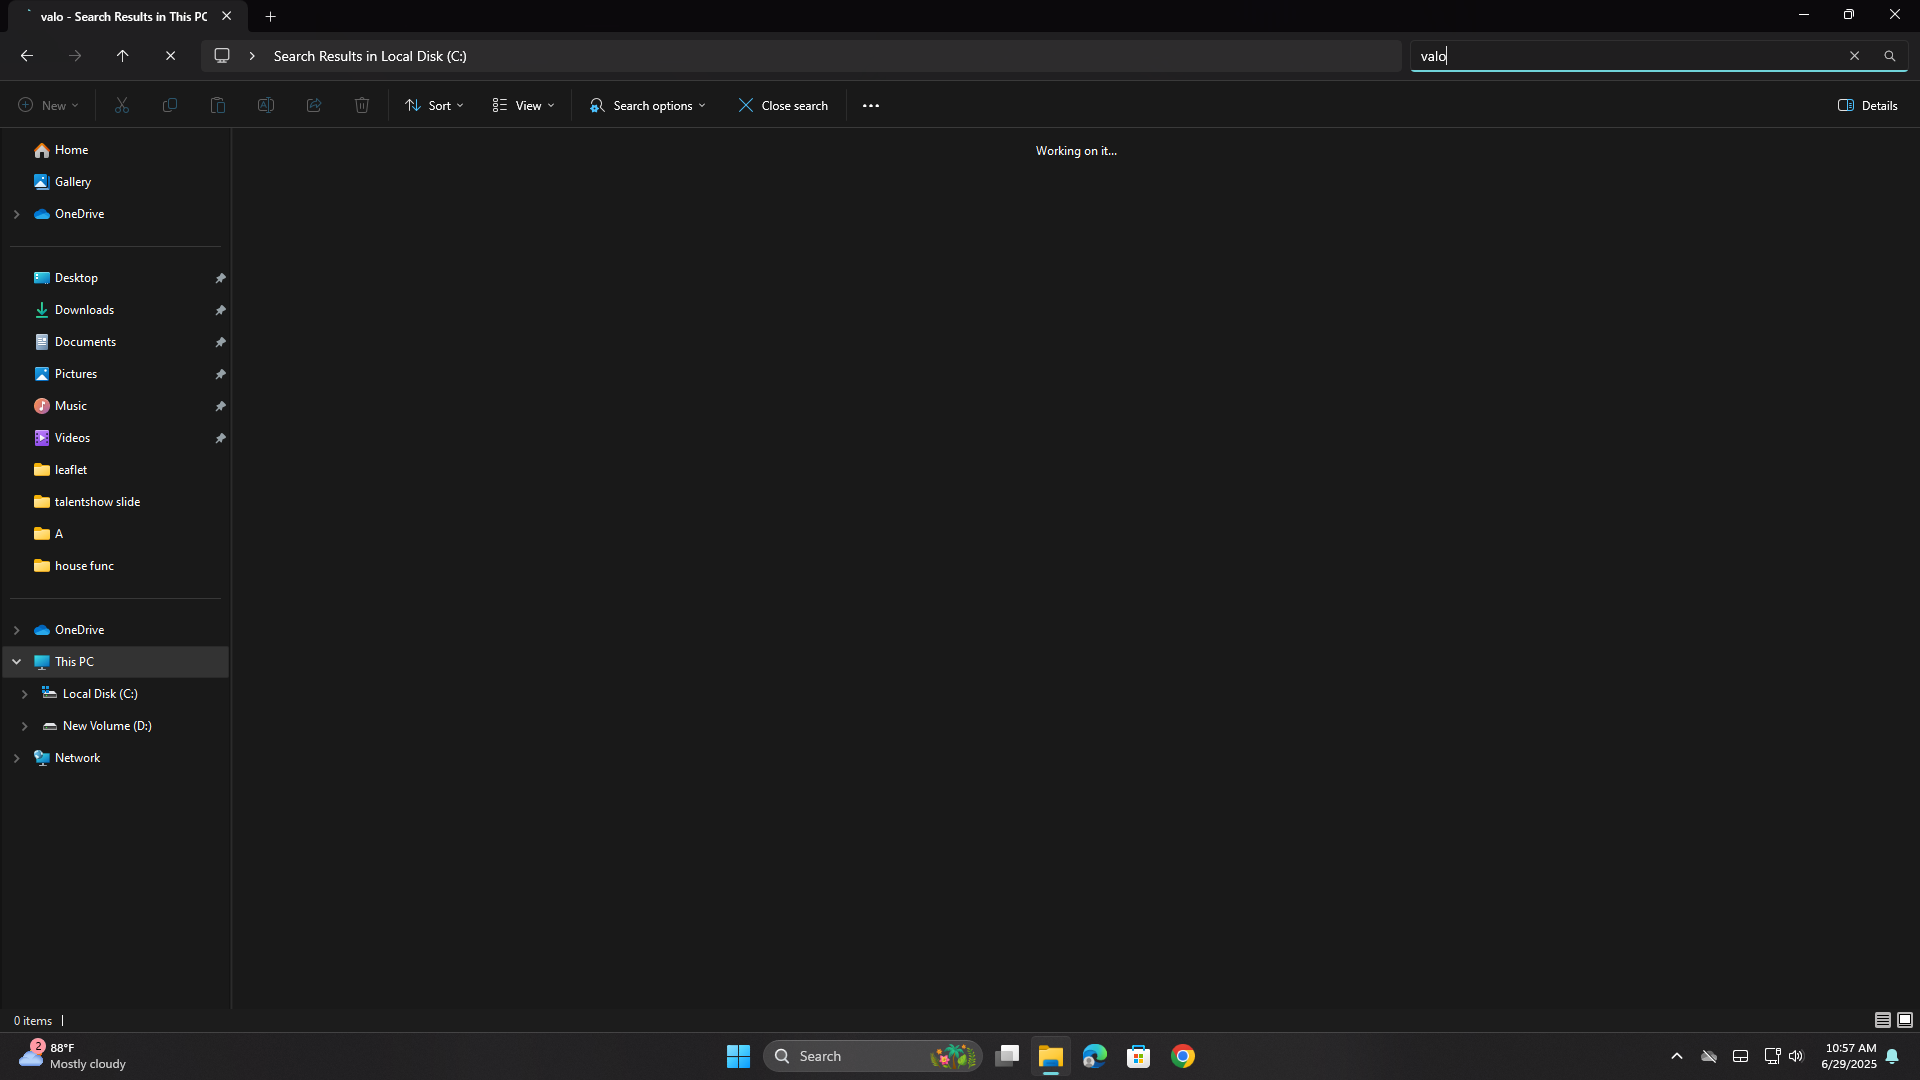Click the network status tray icon
The image size is (1920, 1080).
click(x=1772, y=1056)
